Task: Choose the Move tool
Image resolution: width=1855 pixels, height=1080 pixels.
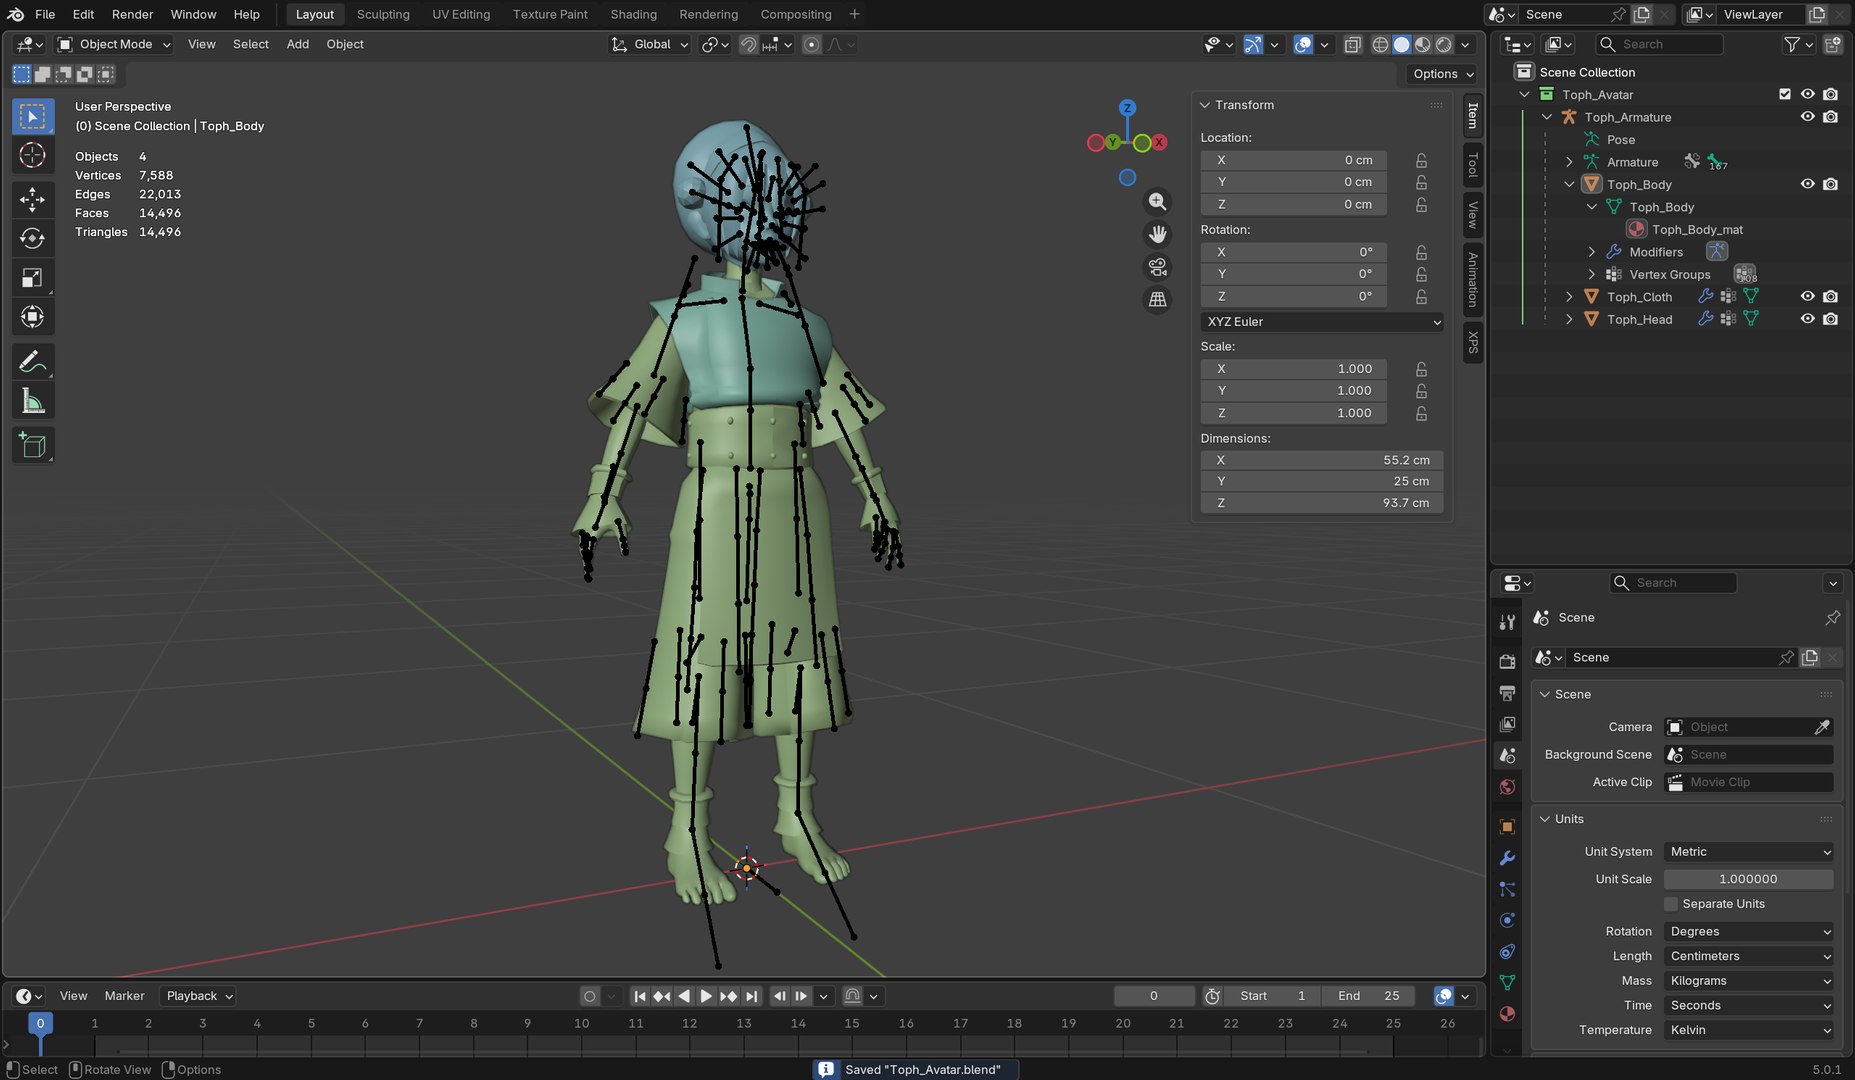Action: click(33, 200)
